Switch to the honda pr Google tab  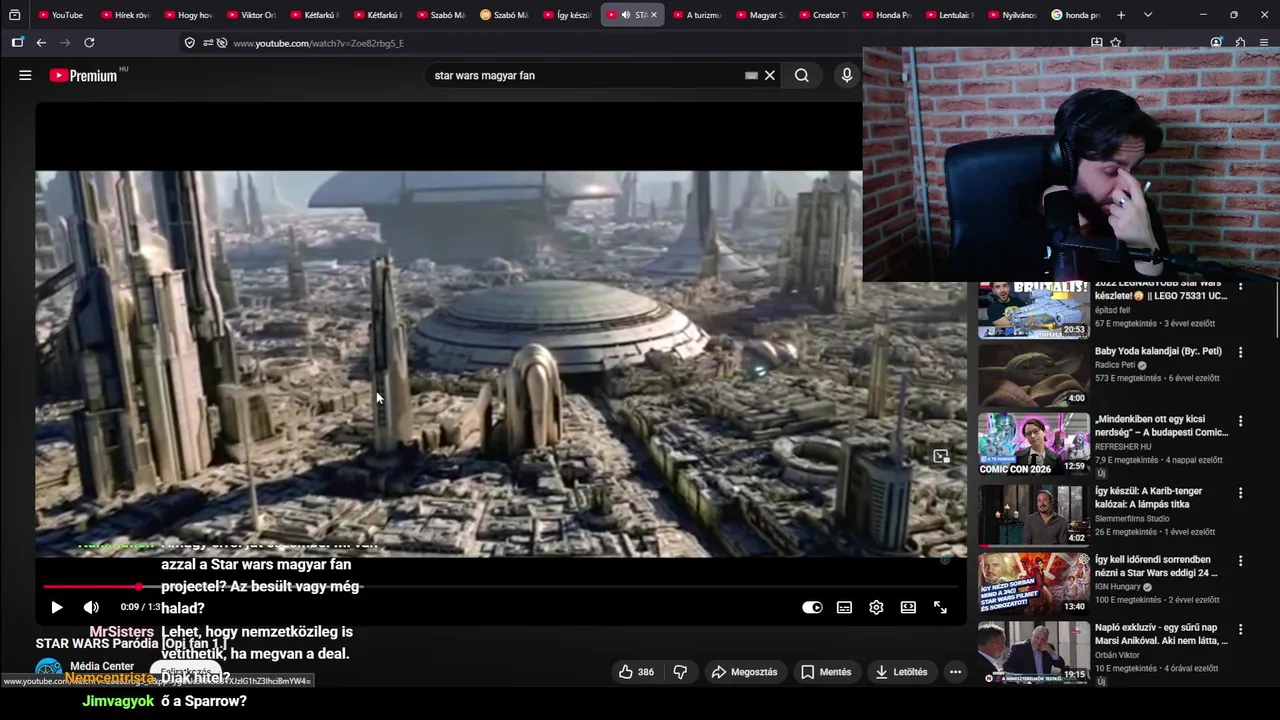1075,15
